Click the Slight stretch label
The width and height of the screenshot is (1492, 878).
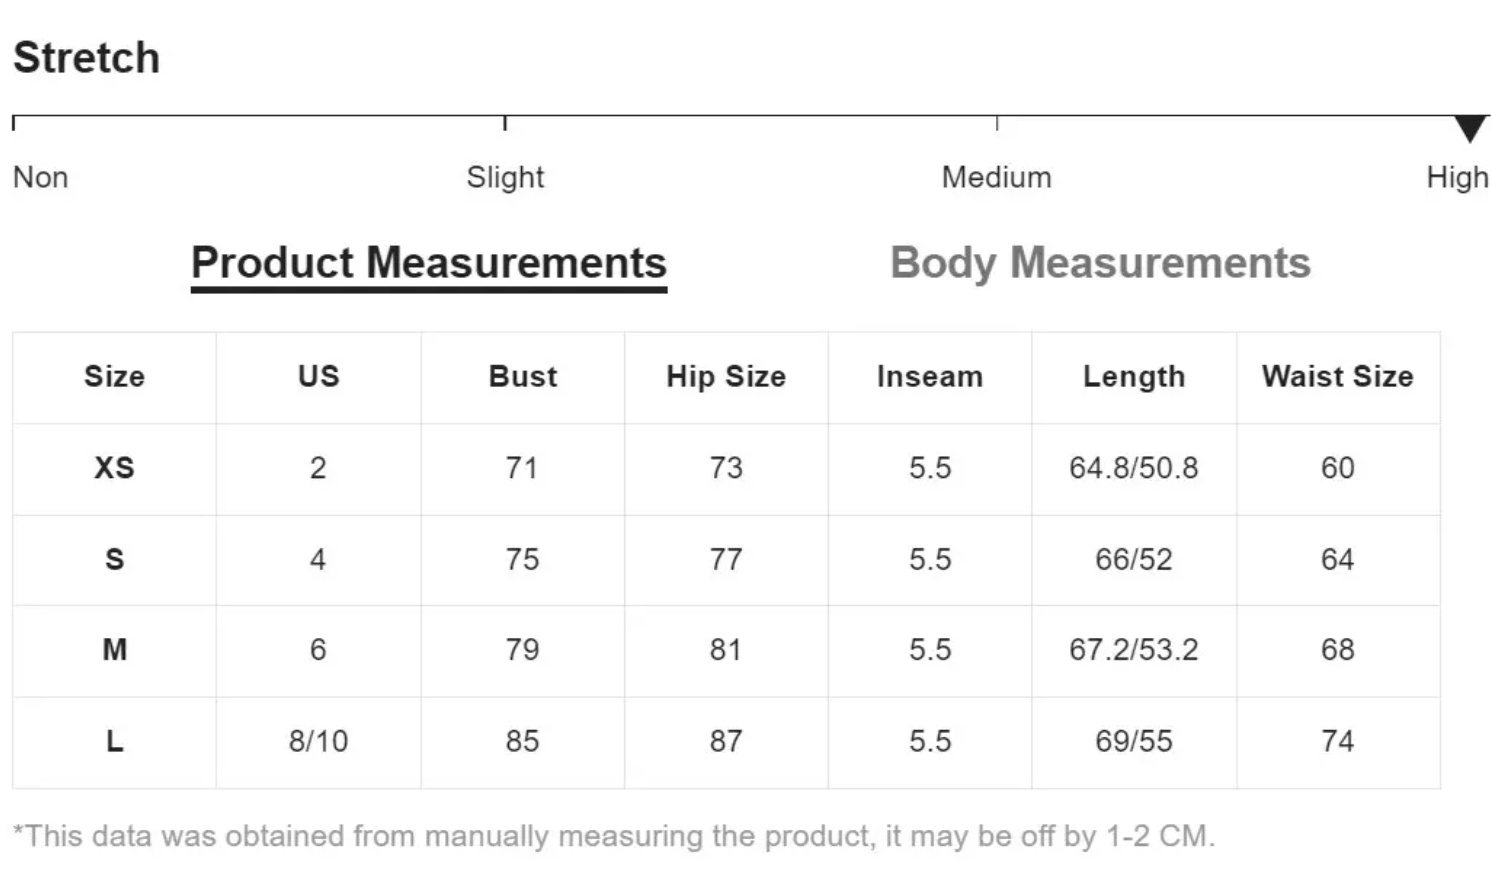click(x=505, y=177)
